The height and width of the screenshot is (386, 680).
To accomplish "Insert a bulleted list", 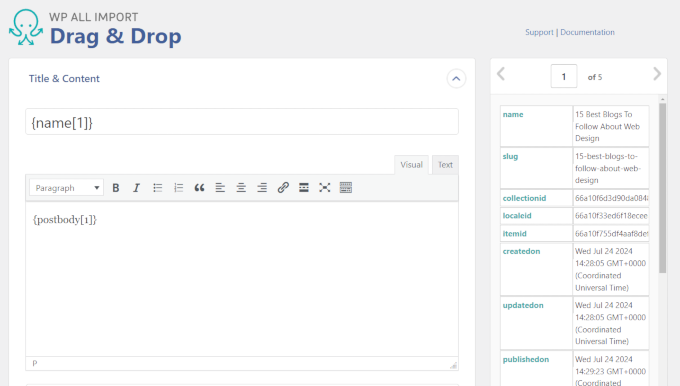I will pyautogui.click(x=157, y=188).
